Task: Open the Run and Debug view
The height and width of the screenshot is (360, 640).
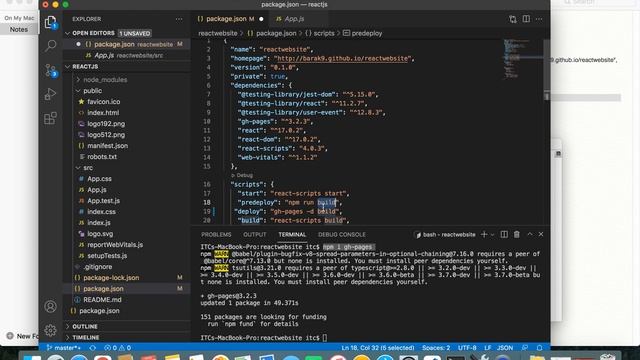Action: tap(50, 94)
